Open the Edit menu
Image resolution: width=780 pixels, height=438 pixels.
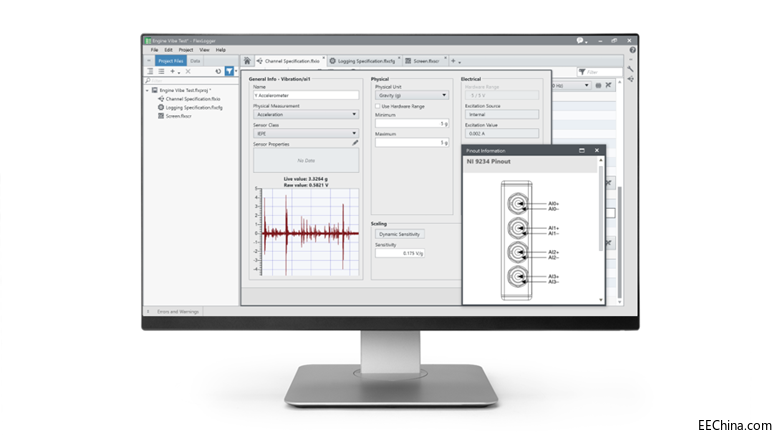click(169, 50)
